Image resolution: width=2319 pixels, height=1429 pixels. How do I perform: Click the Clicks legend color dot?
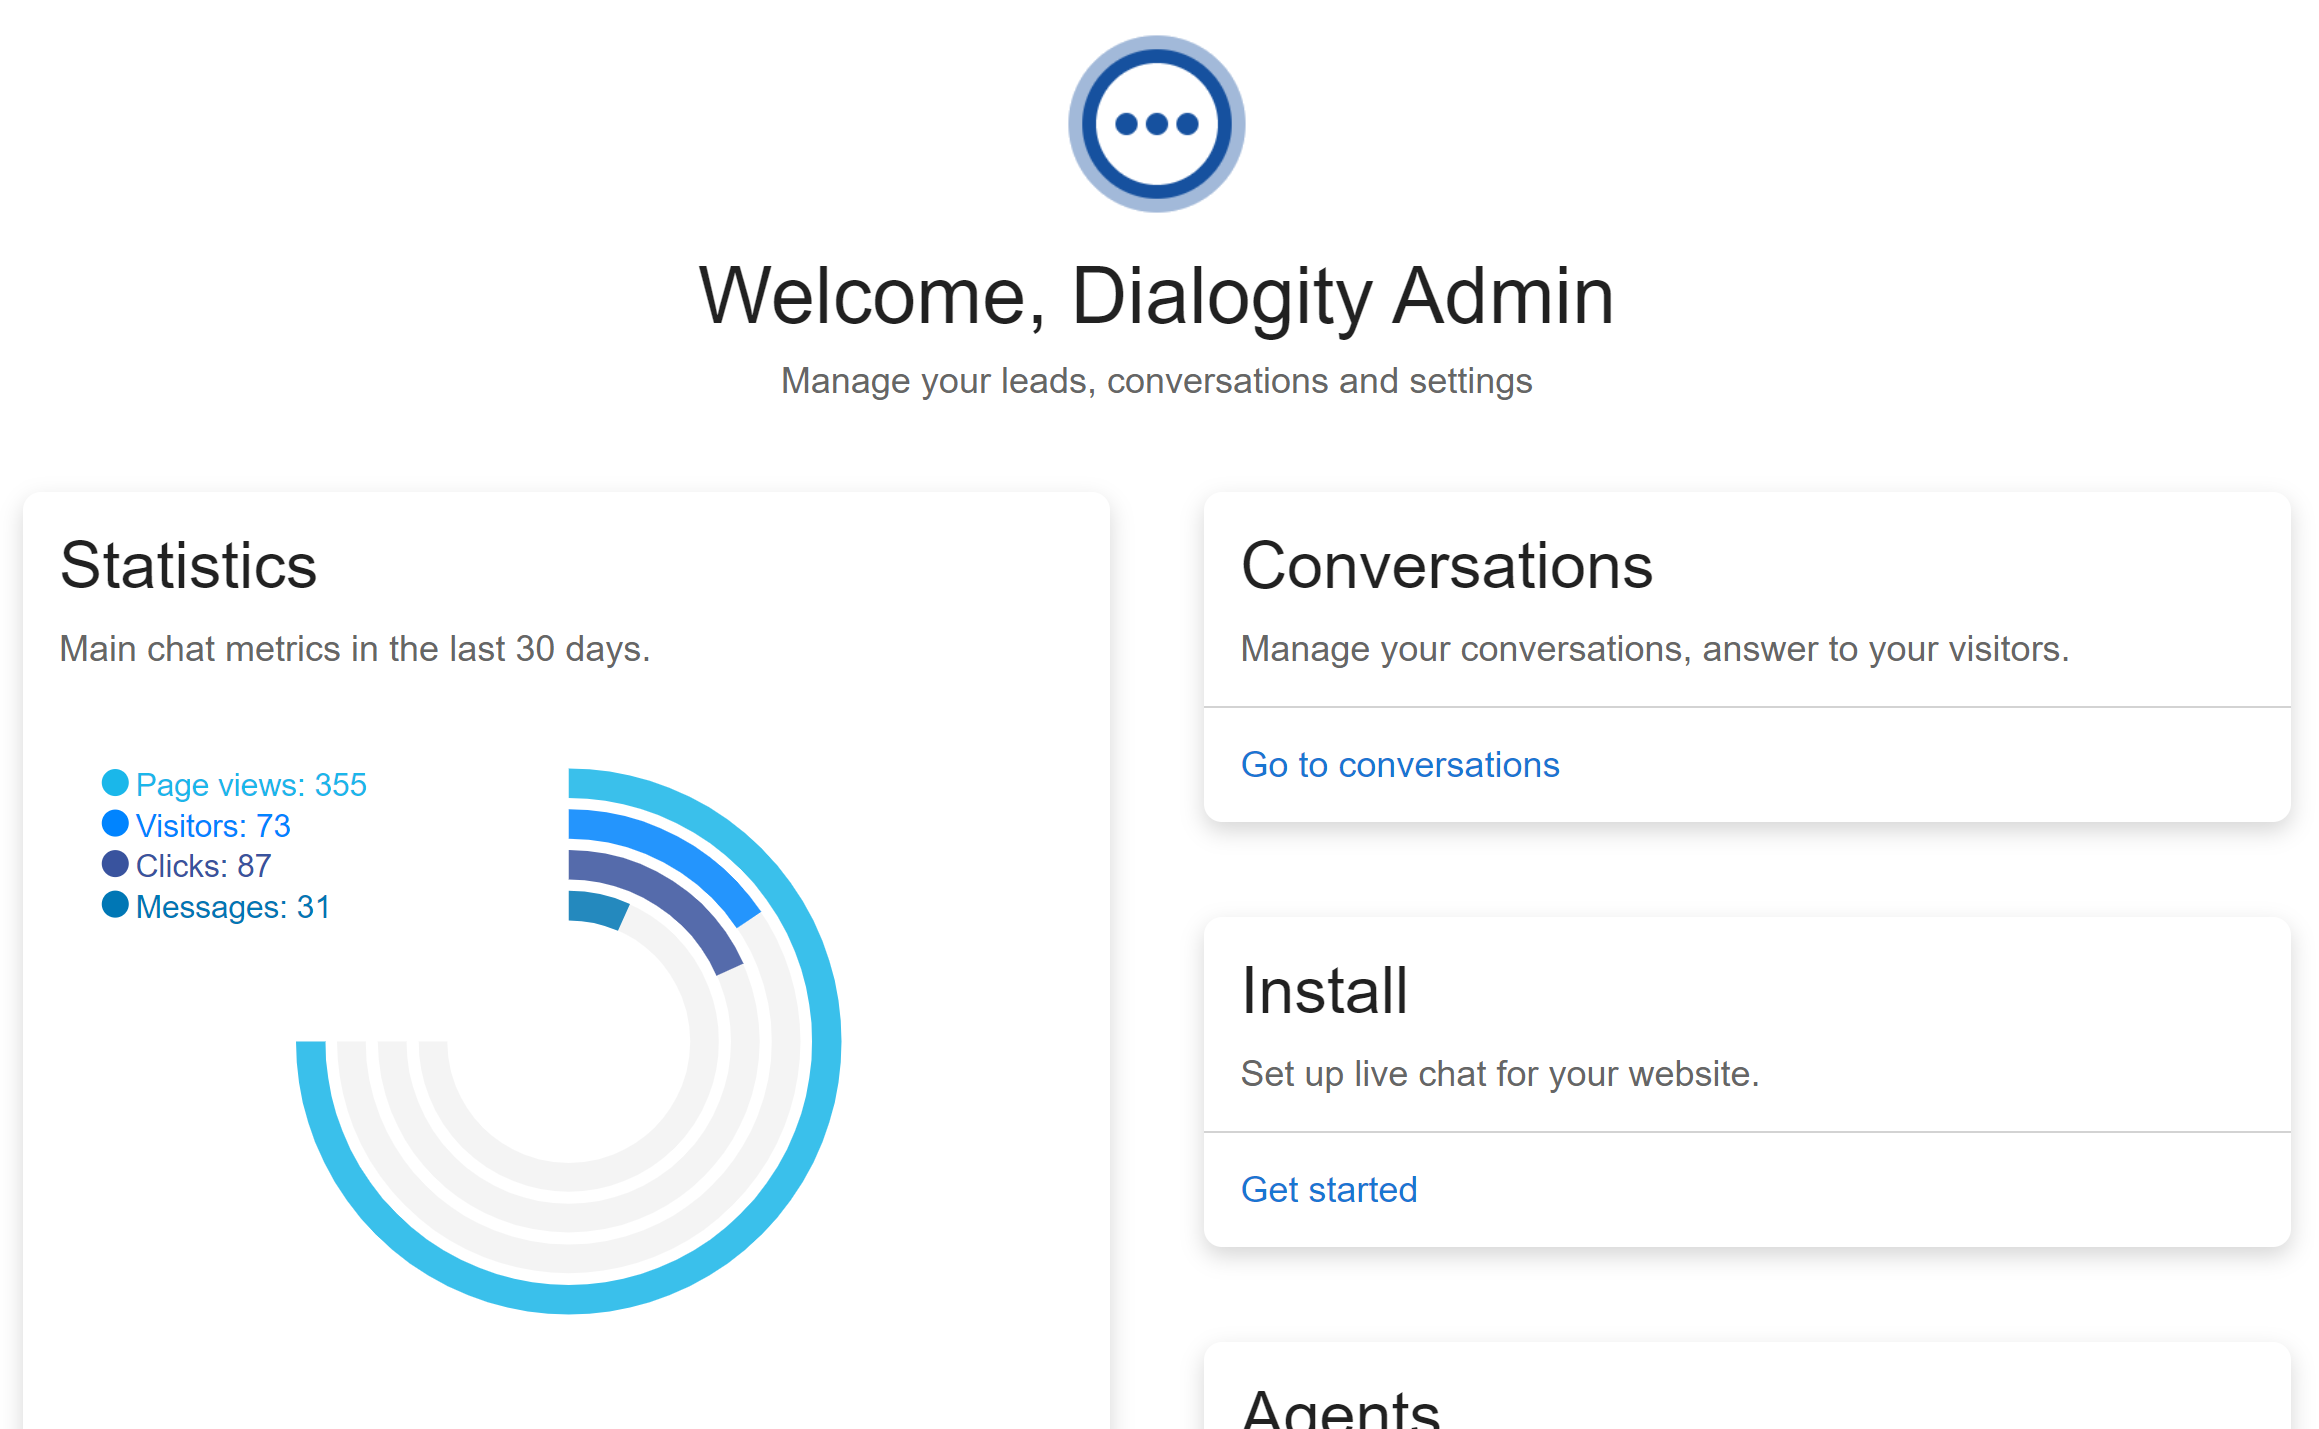(115, 864)
